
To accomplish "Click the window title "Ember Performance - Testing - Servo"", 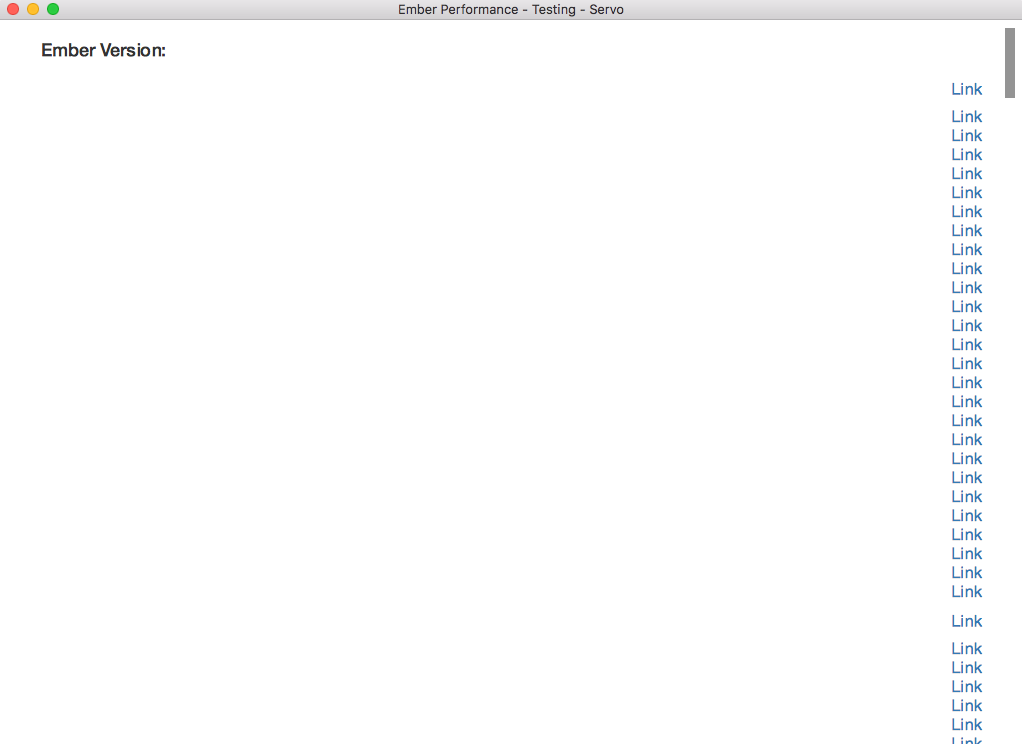I will tap(510, 10).
